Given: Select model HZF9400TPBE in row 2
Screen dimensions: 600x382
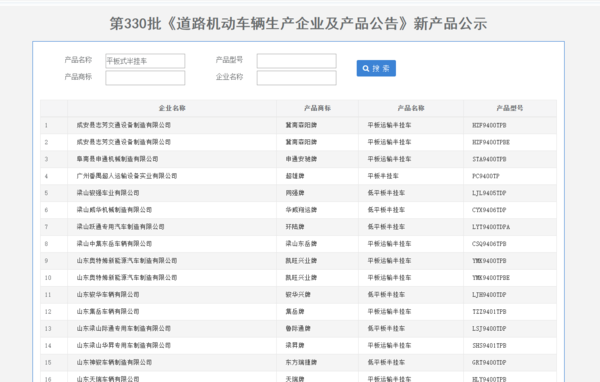Looking at the screenshot, I should tap(491, 142).
